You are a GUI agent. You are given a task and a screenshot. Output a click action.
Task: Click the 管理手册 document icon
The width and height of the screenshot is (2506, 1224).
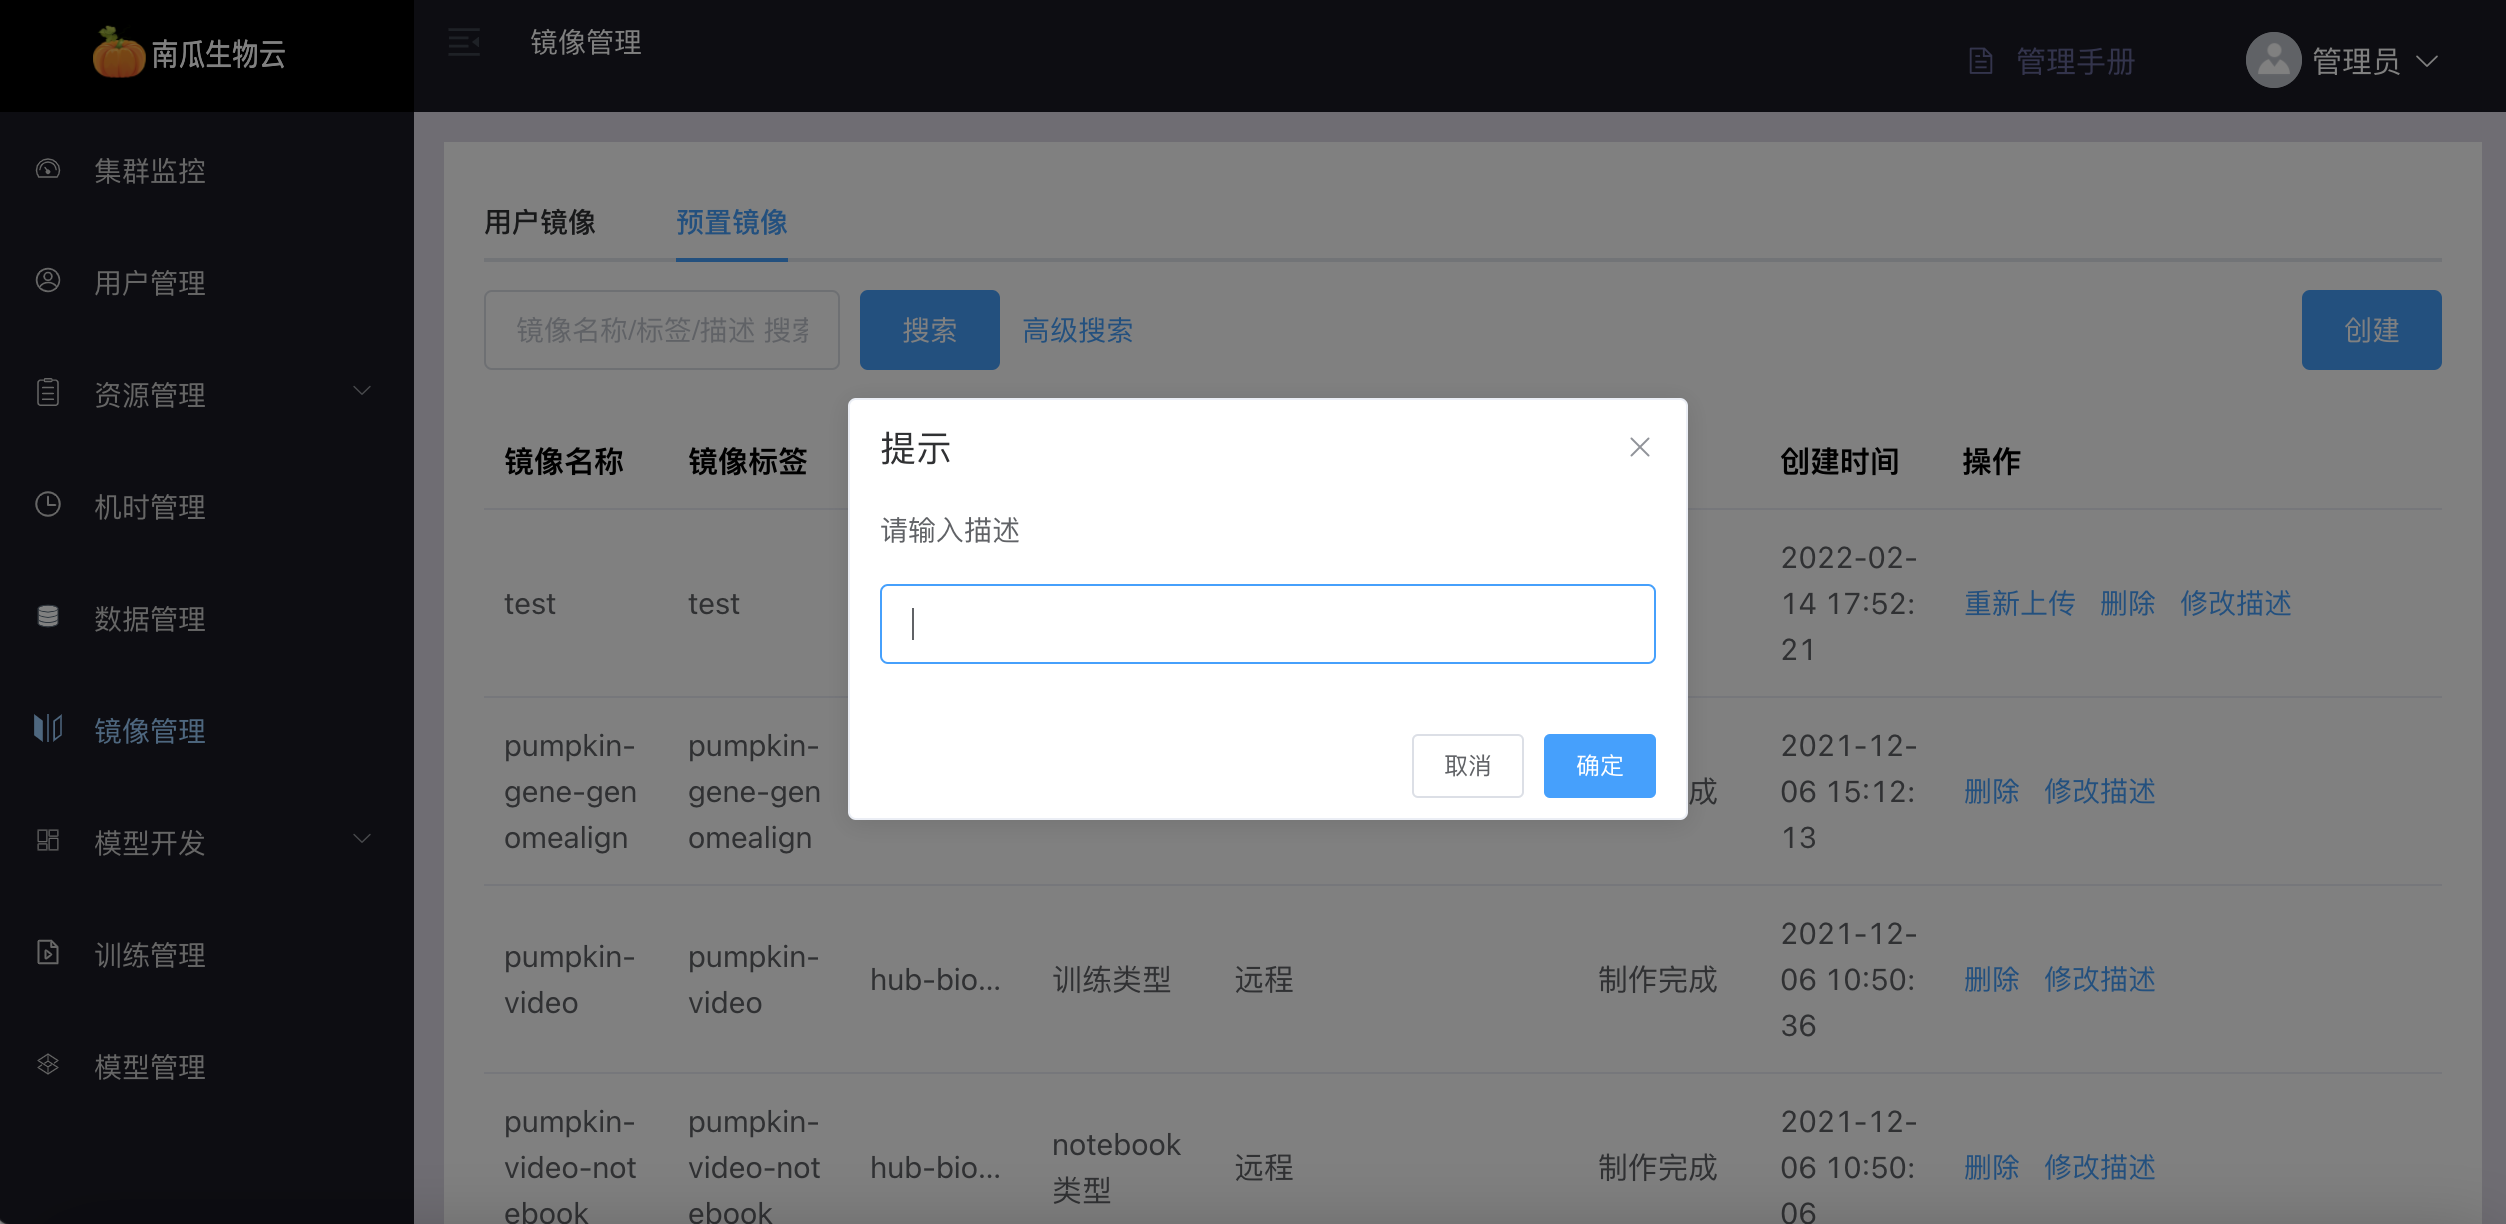1981,61
